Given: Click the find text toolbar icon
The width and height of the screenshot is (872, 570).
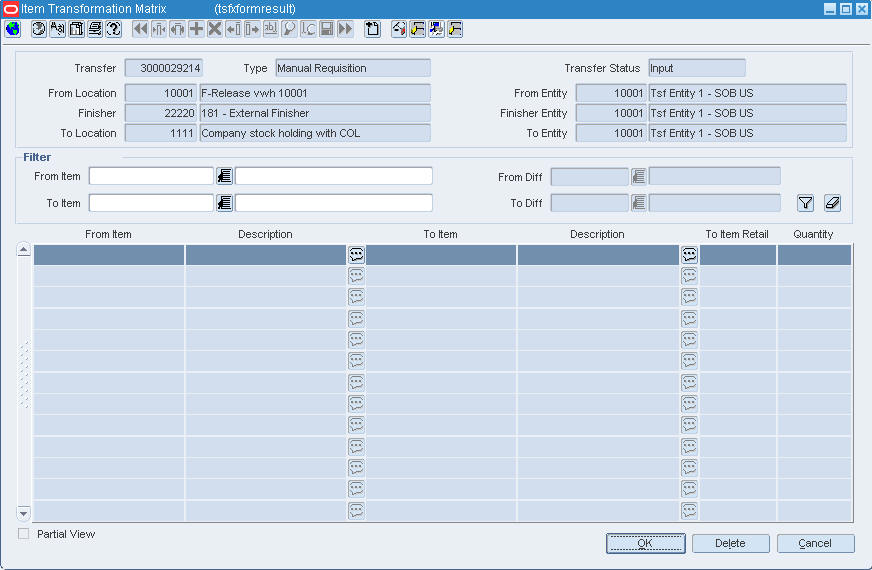Looking at the screenshot, I should (x=57, y=29).
